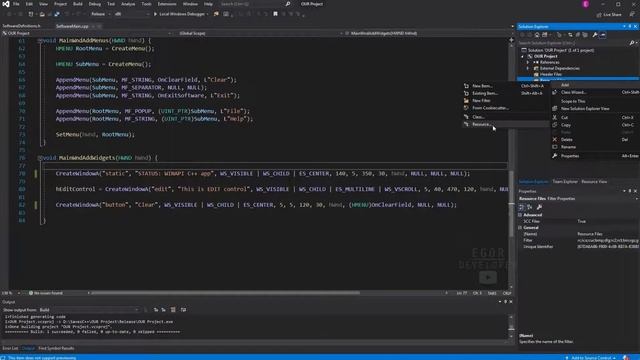This screenshot has width=640, height=360.
Task: Switch to SoftwareDefinitions.h tab
Action: point(22,26)
